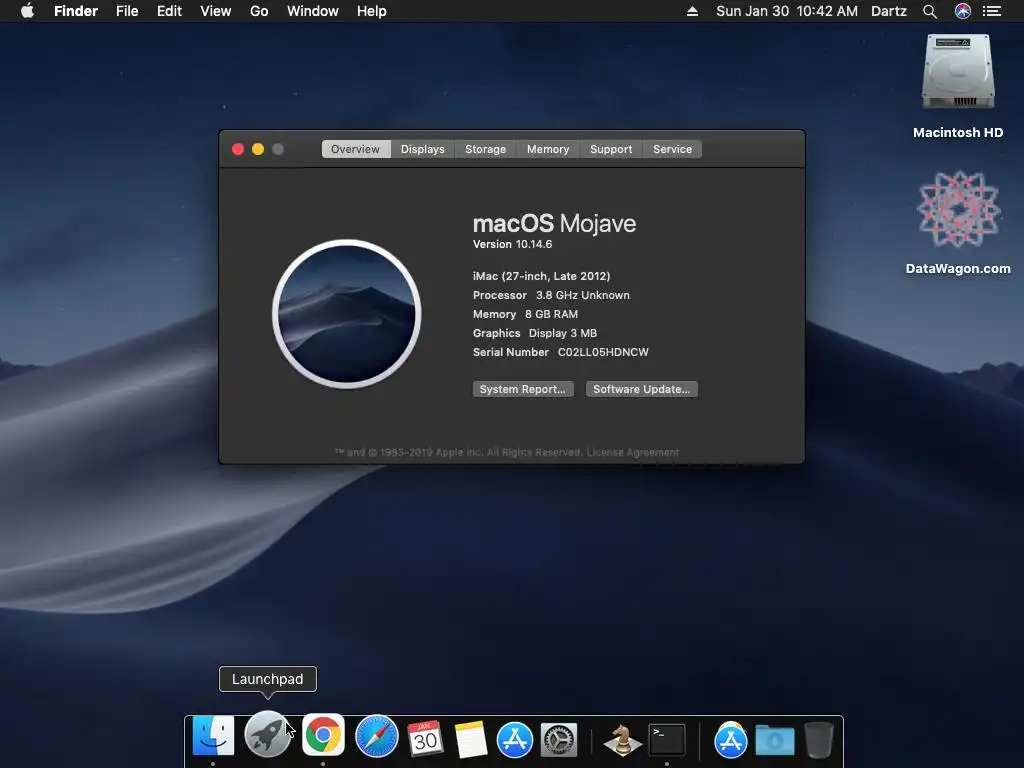The width and height of the screenshot is (1024, 768).
Task: Open Terminal from the Dock
Action: 667,740
